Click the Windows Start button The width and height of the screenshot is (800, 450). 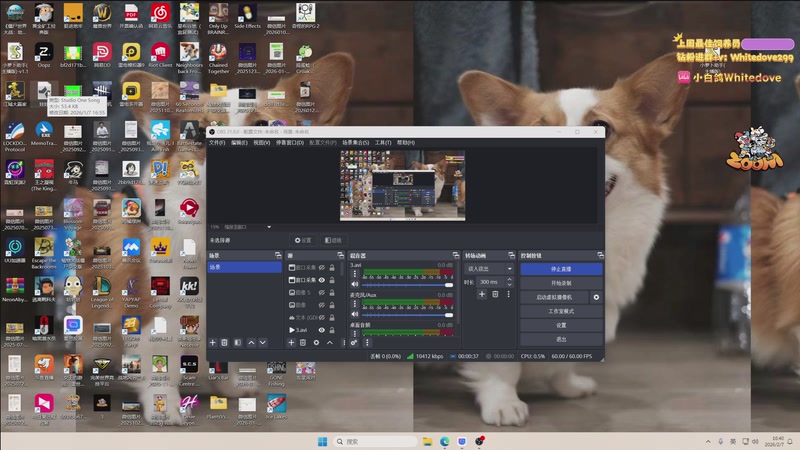point(322,441)
